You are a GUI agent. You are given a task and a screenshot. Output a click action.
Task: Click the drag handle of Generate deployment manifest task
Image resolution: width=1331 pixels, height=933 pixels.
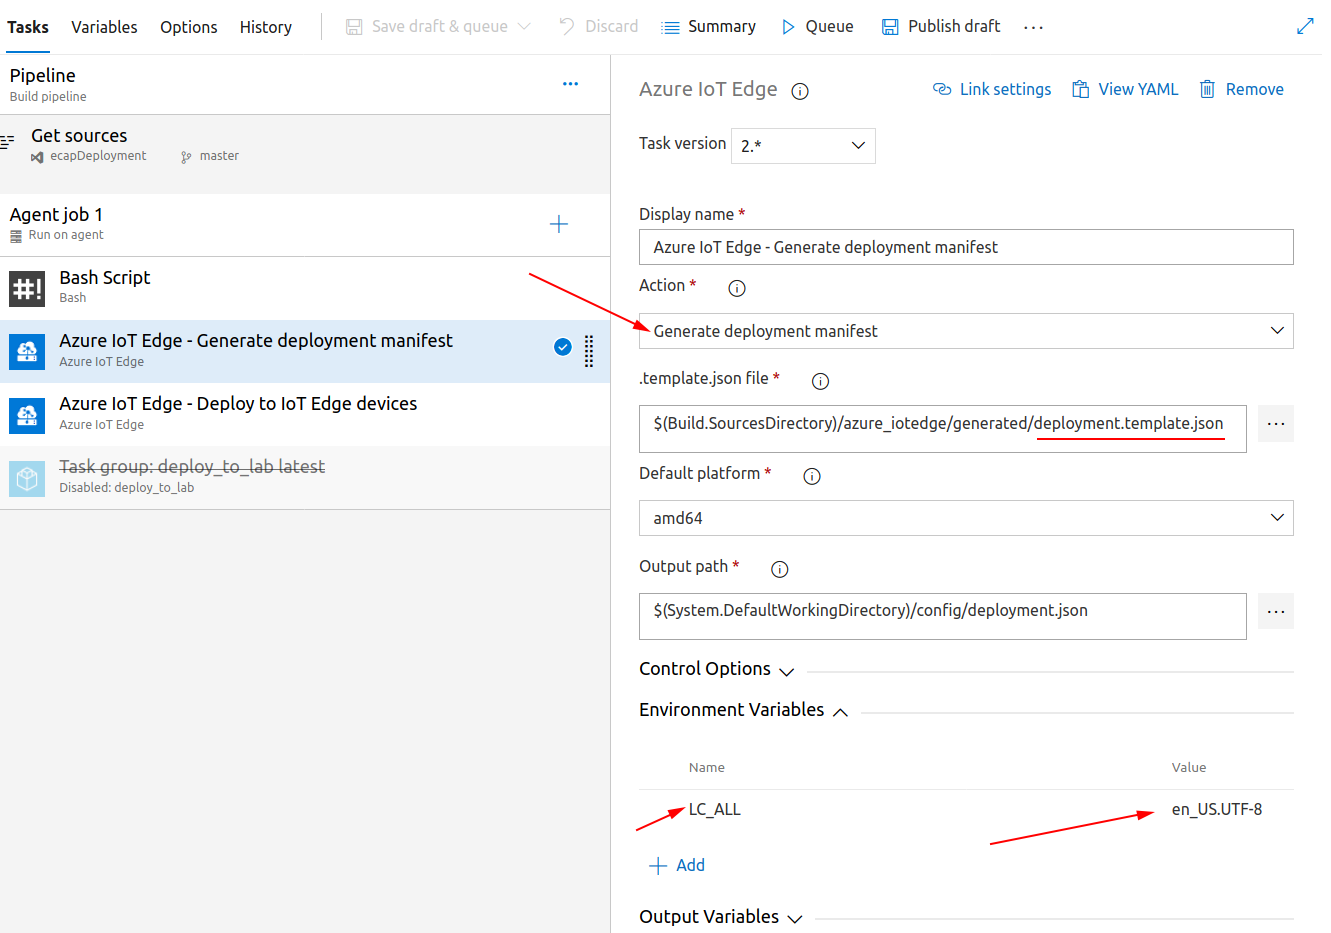point(589,351)
